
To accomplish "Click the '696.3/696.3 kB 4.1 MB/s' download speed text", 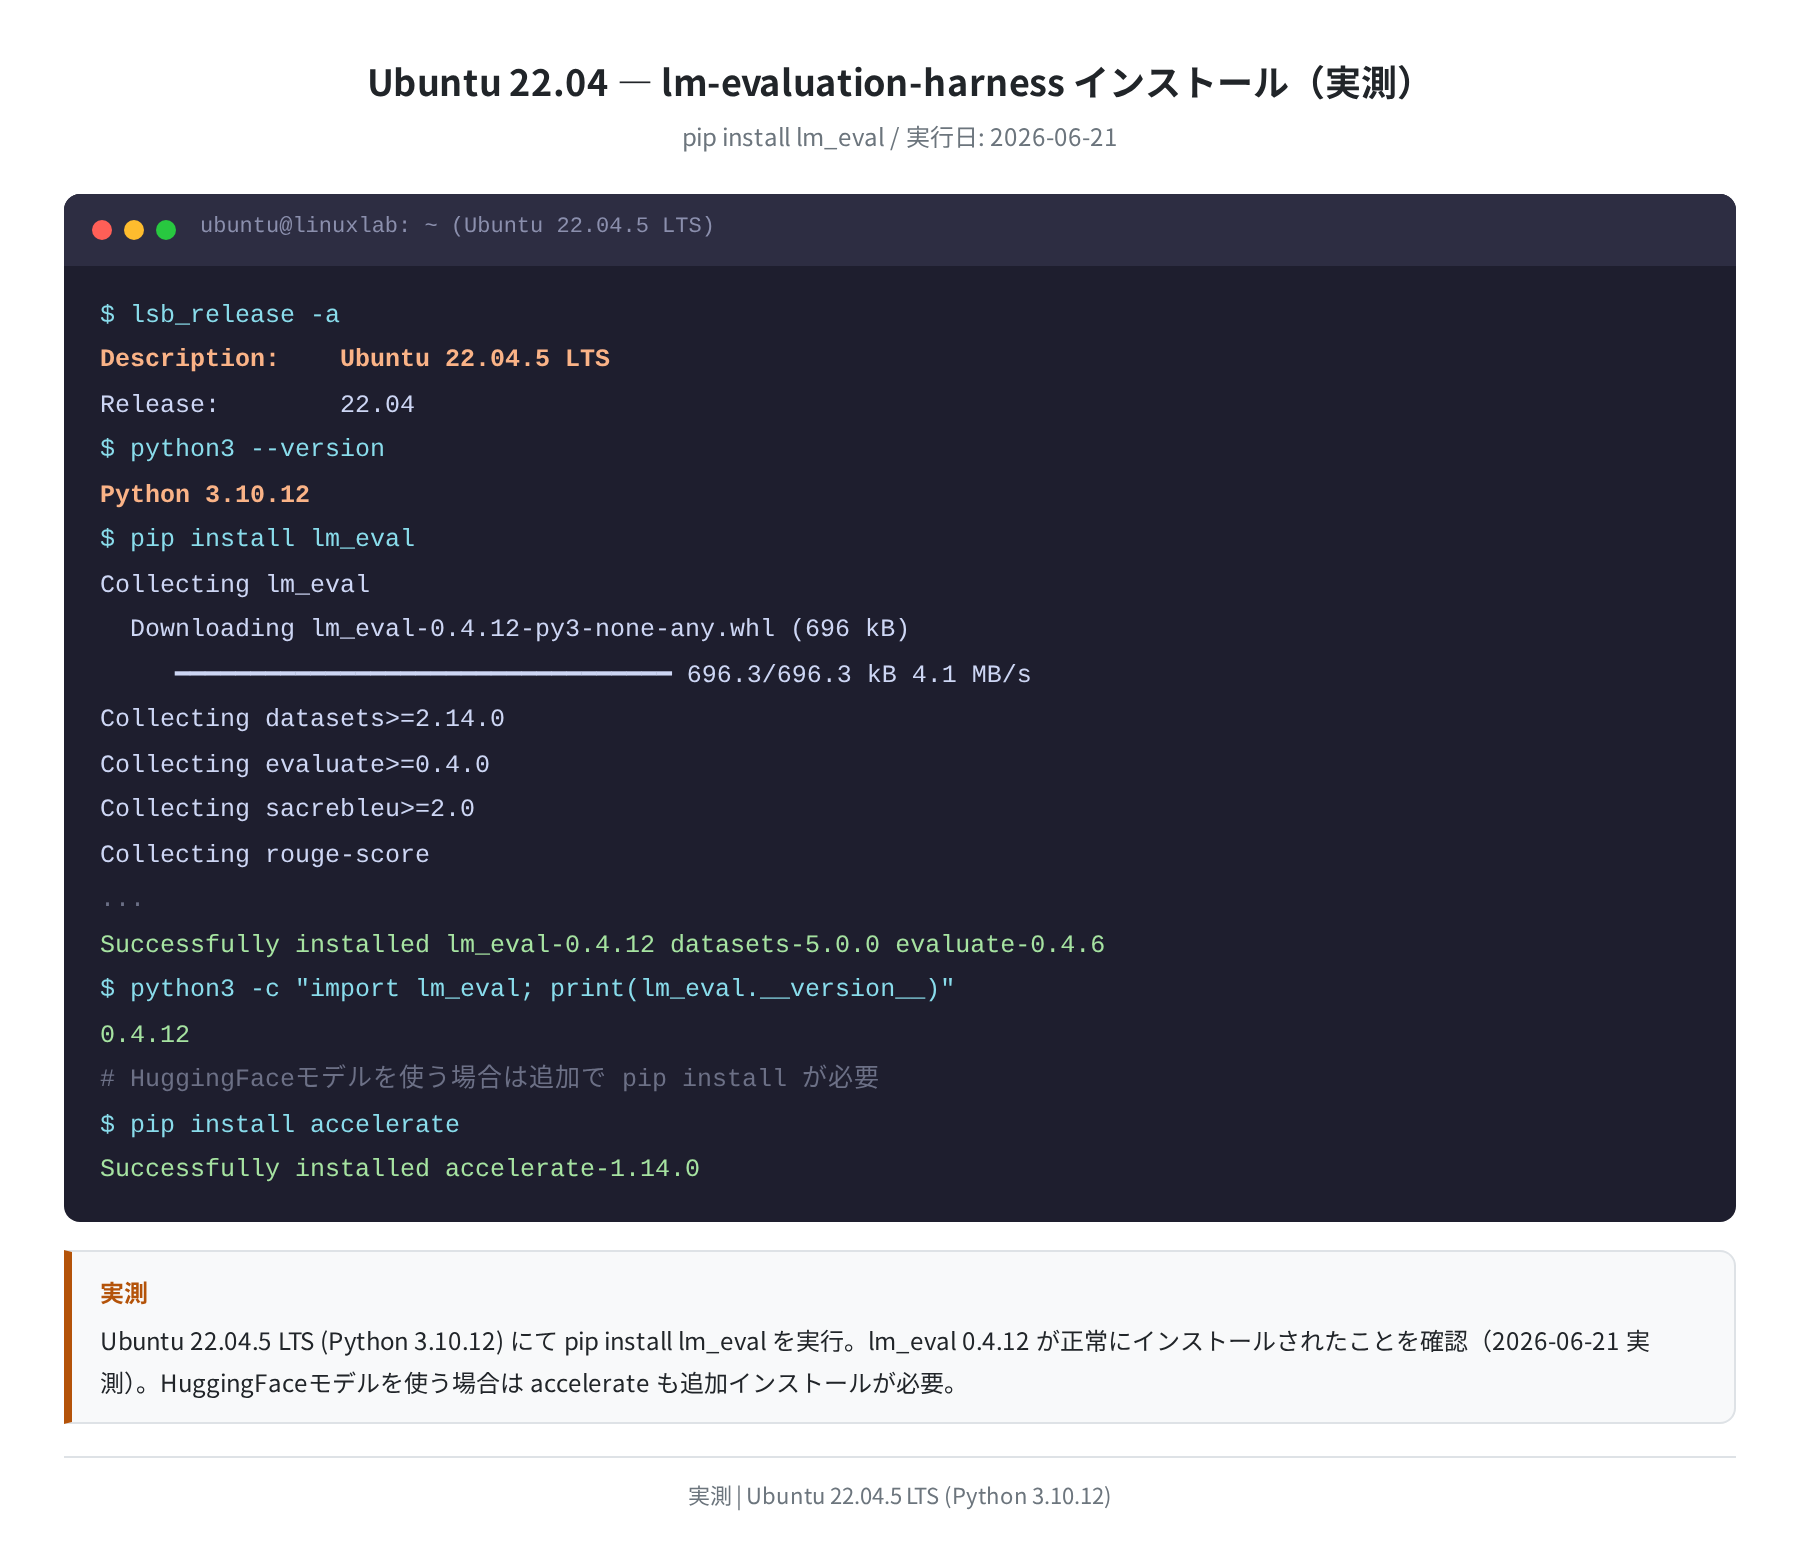I will [x=859, y=674].
